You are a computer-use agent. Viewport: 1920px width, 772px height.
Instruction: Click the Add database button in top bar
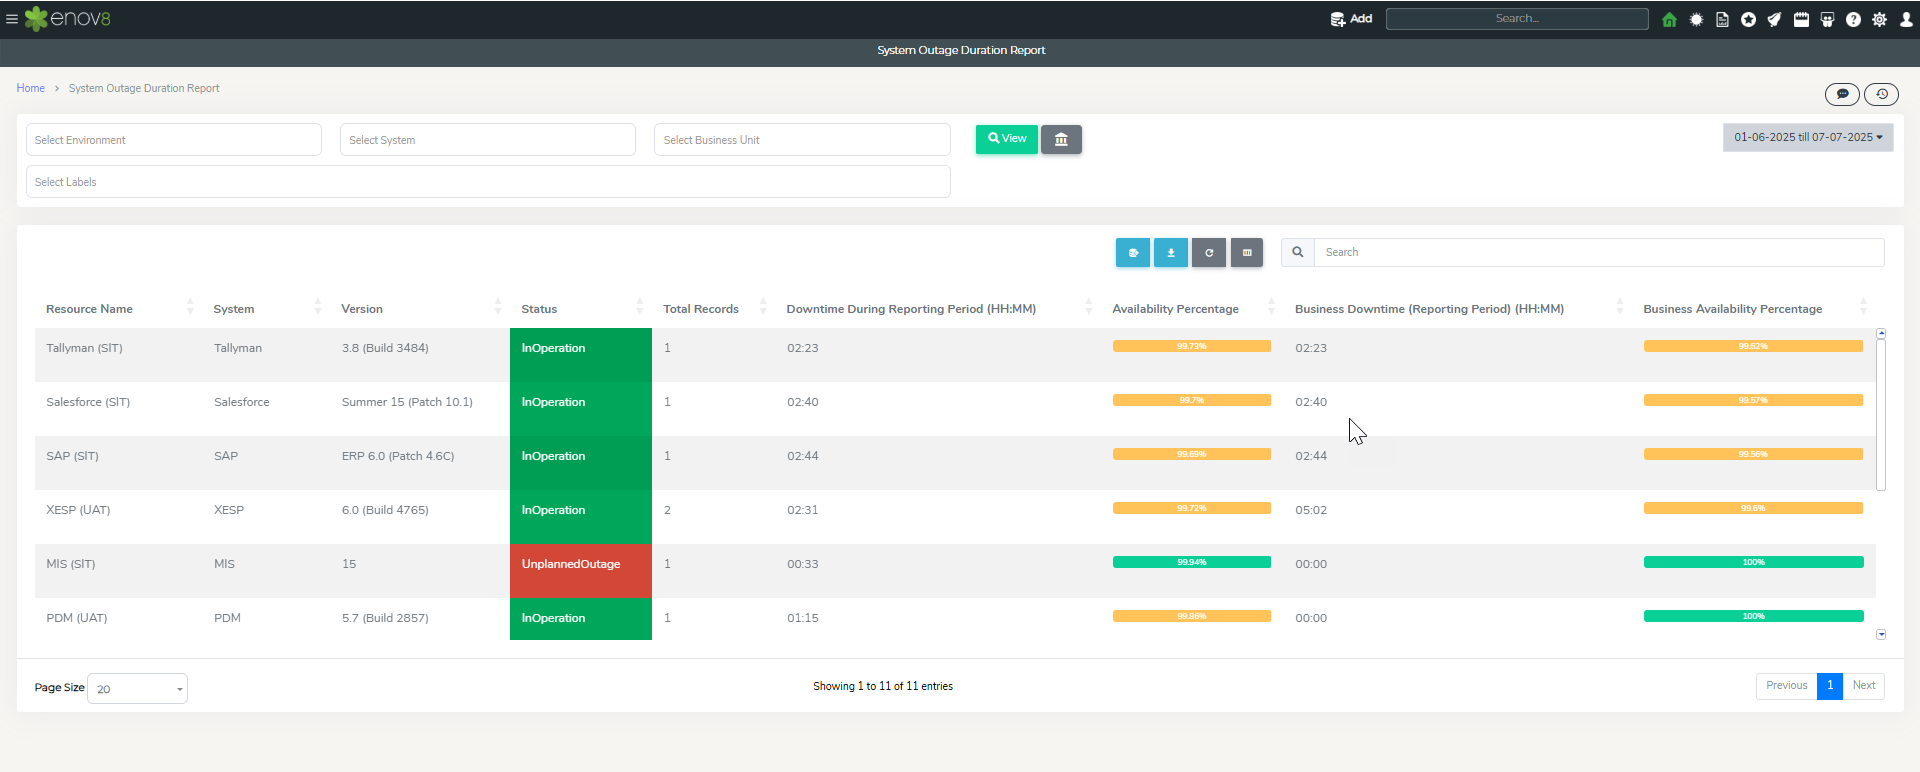(x=1351, y=19)
